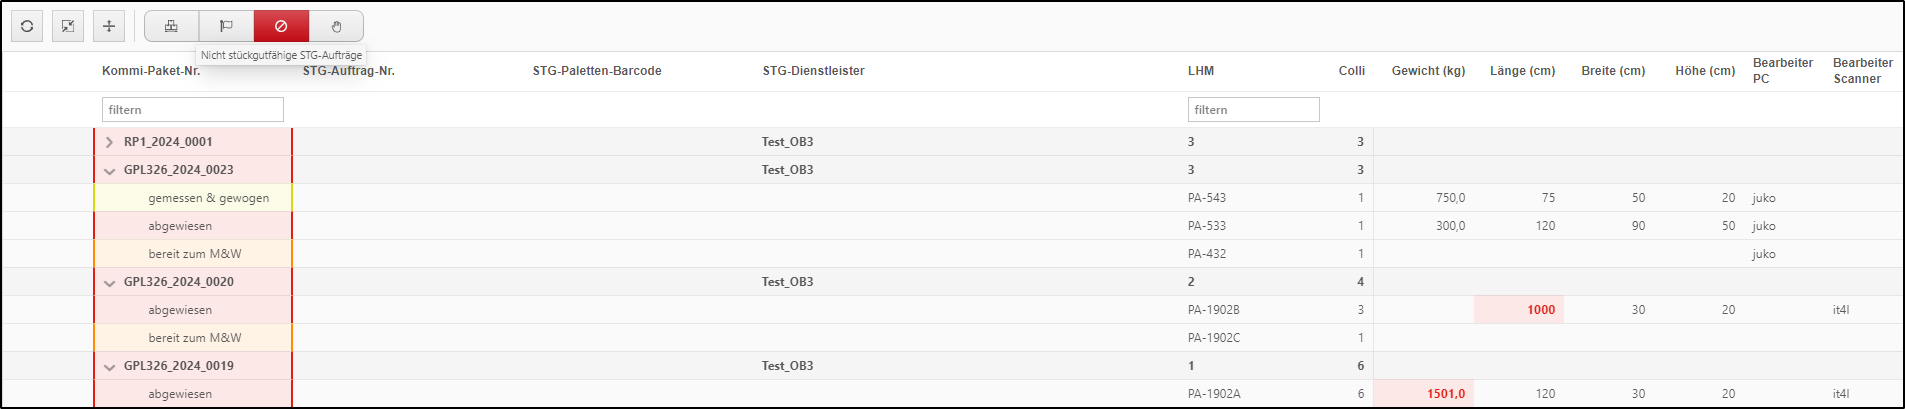Click the Kommi-Paket-Nr. filter input

point(193,110)
